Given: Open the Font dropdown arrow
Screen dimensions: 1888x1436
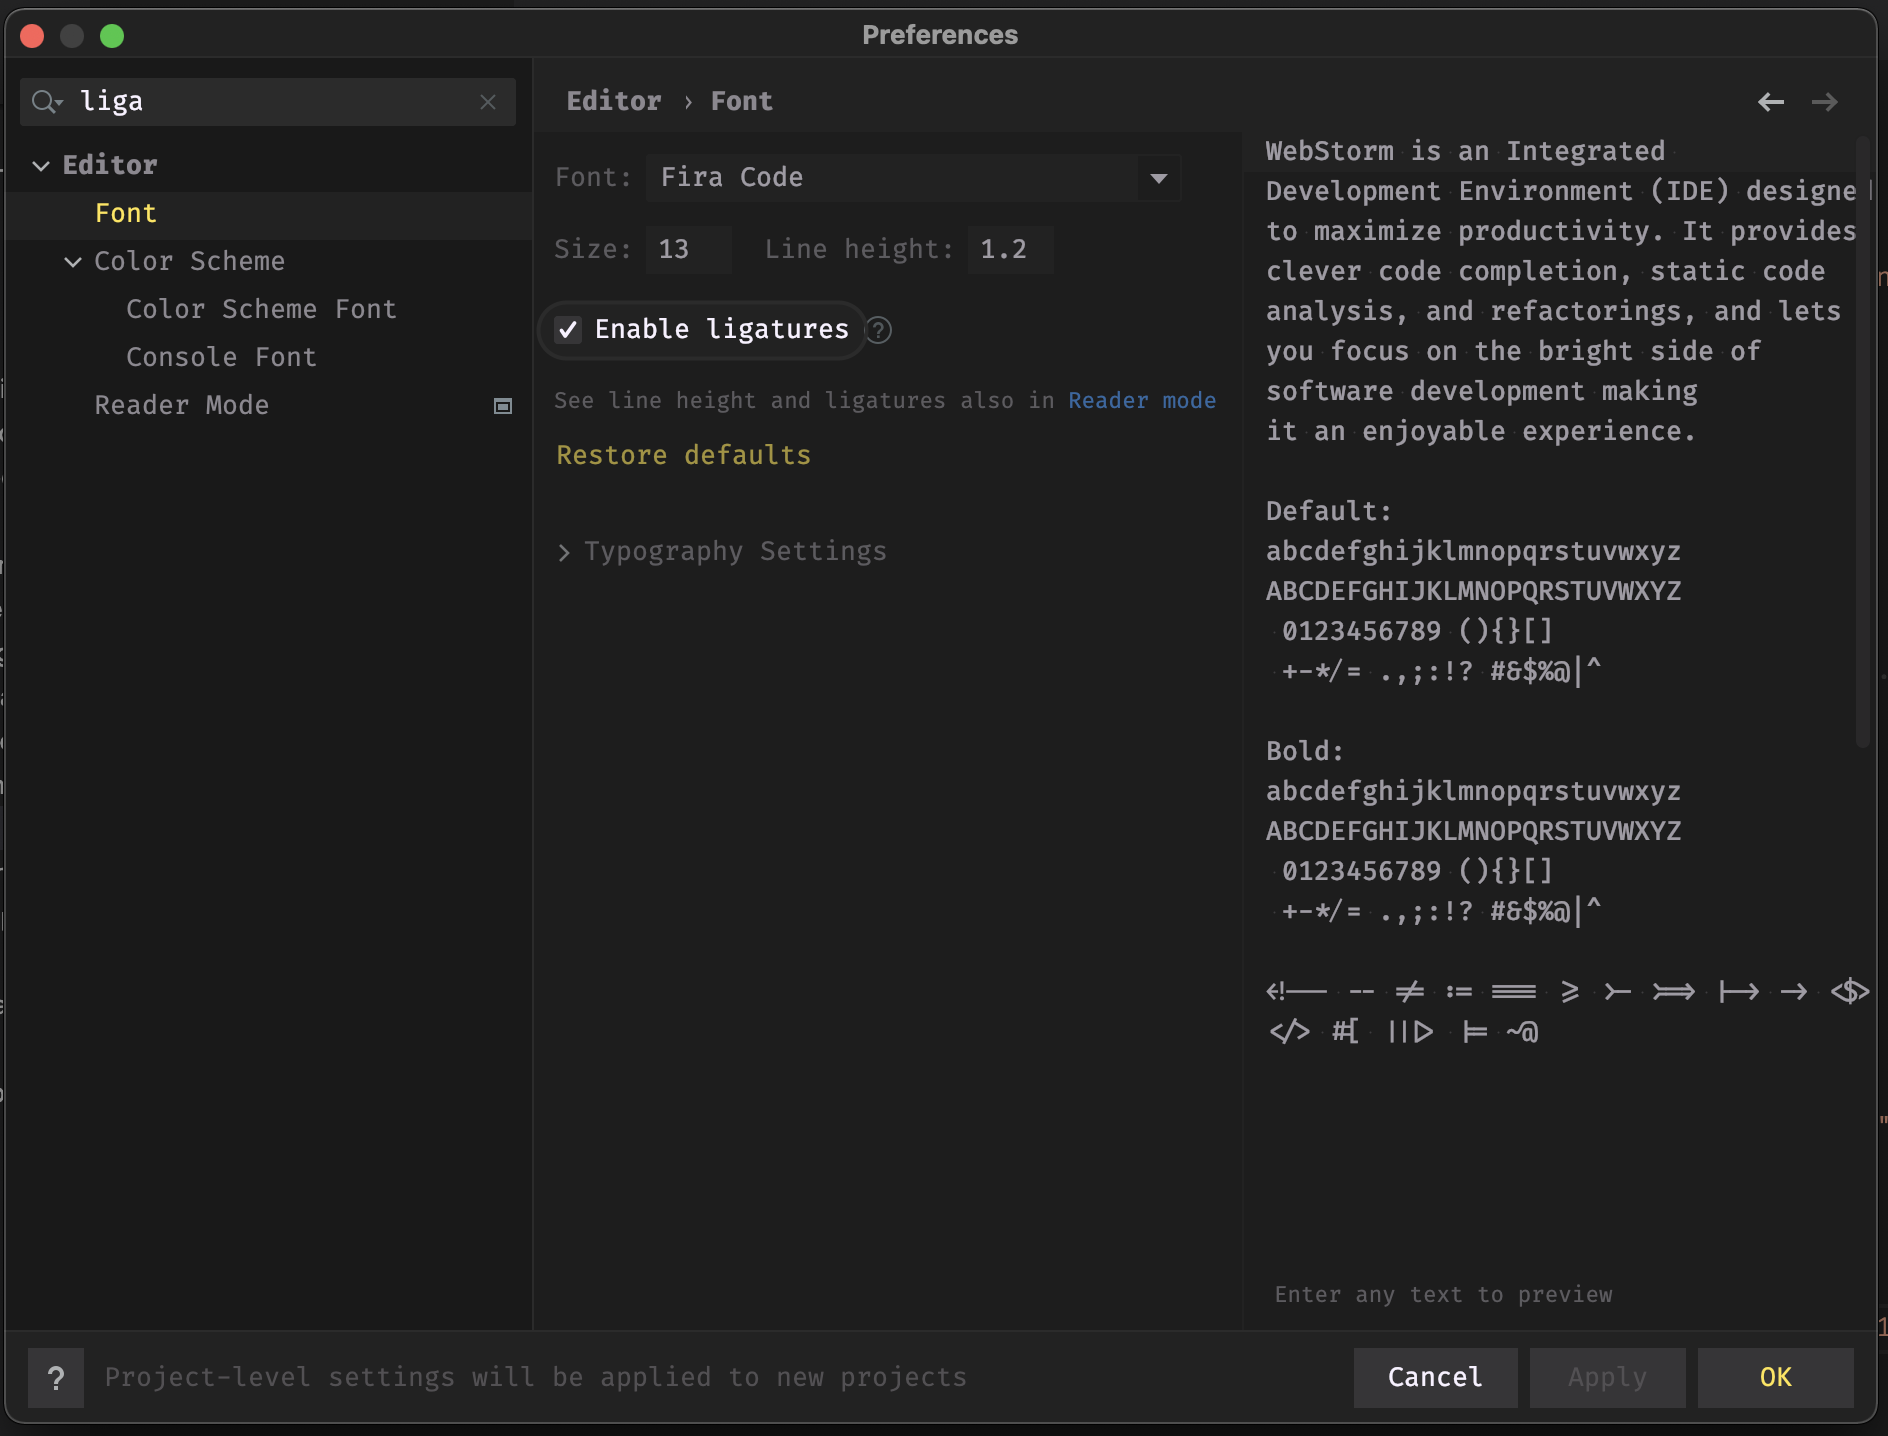Looking at the screenshot, I should coord(1159,178).
